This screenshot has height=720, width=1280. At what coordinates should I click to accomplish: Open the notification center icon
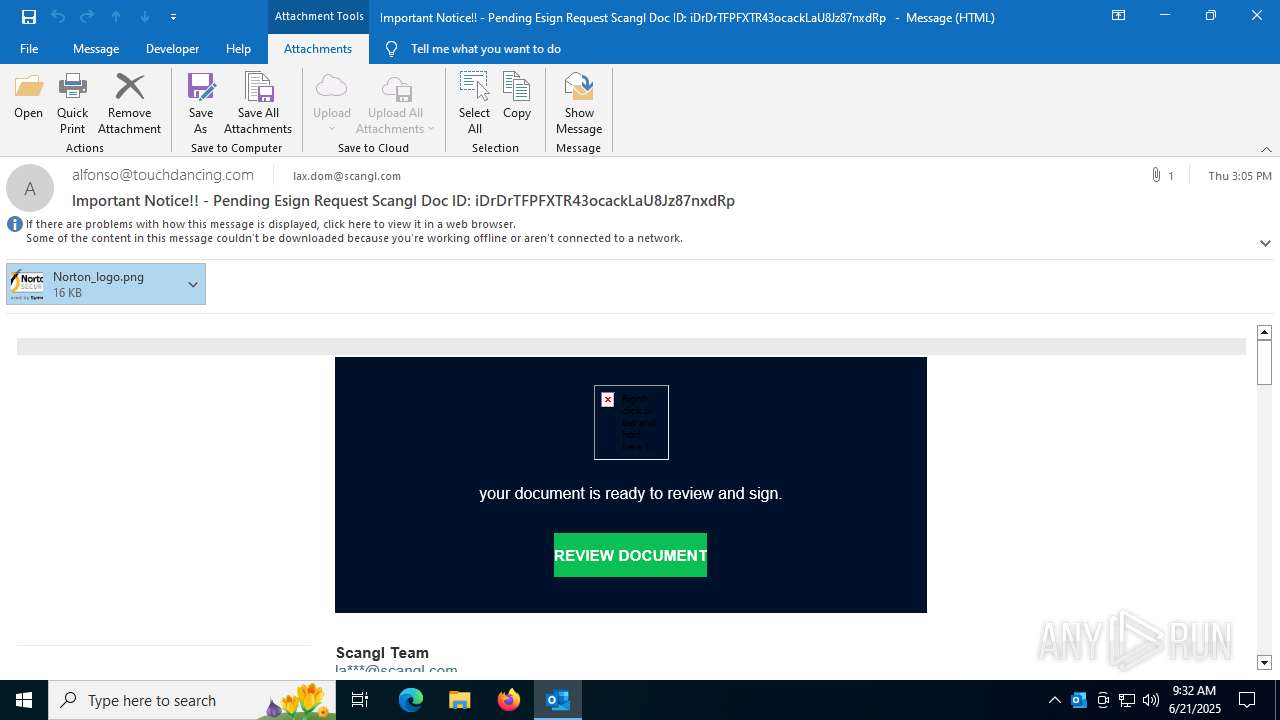click(1247, 700)
